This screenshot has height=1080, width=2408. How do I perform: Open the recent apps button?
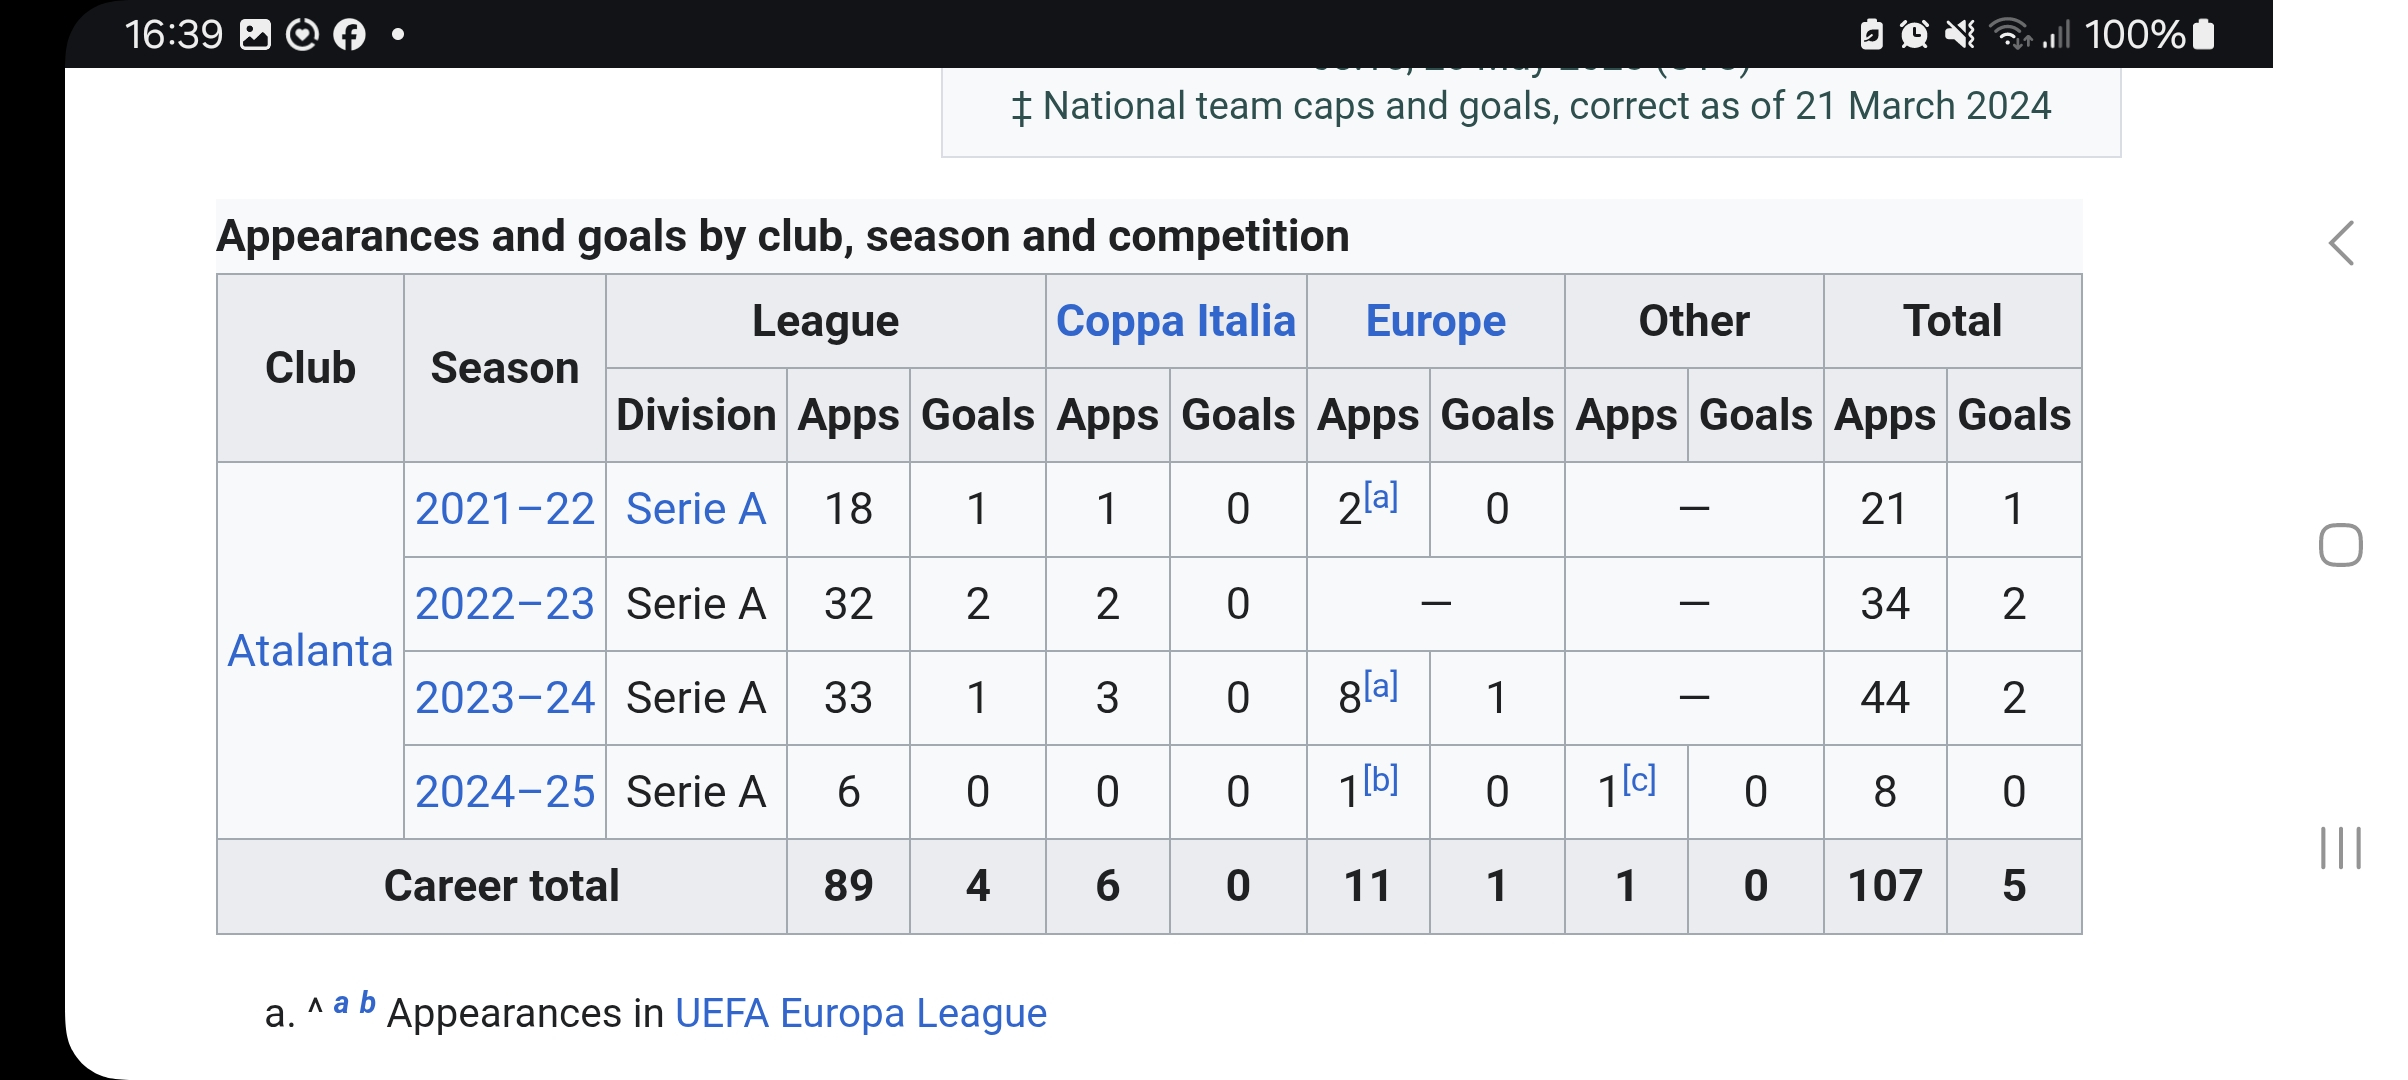point(2341,848)
